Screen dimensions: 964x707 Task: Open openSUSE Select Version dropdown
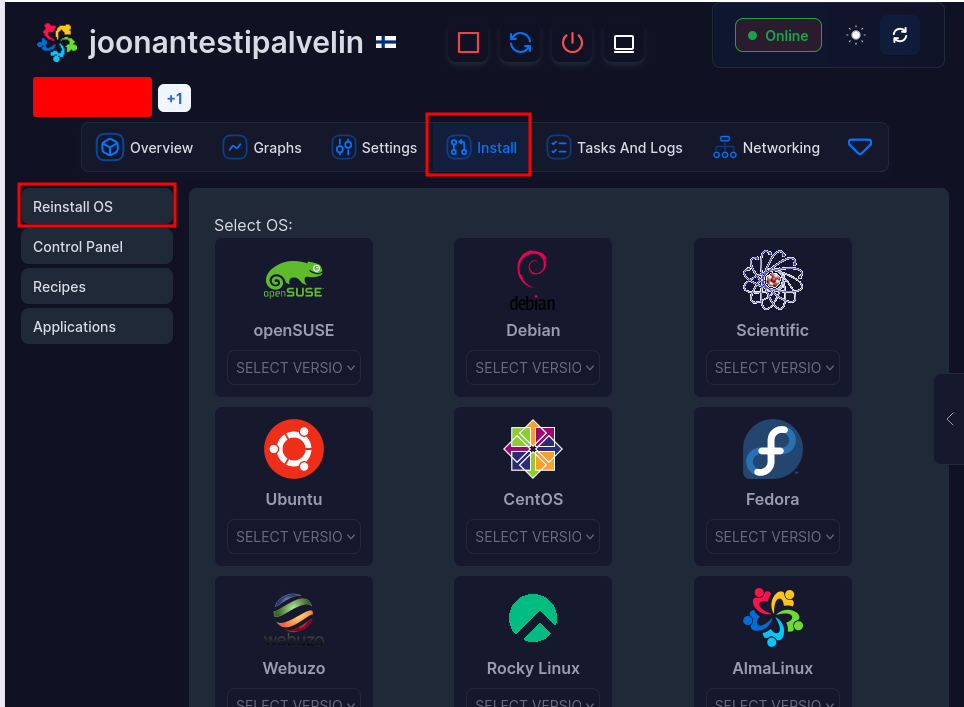point(293,368)
